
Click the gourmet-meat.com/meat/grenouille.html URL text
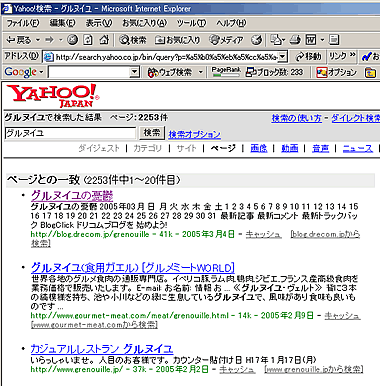pos(130,315)
